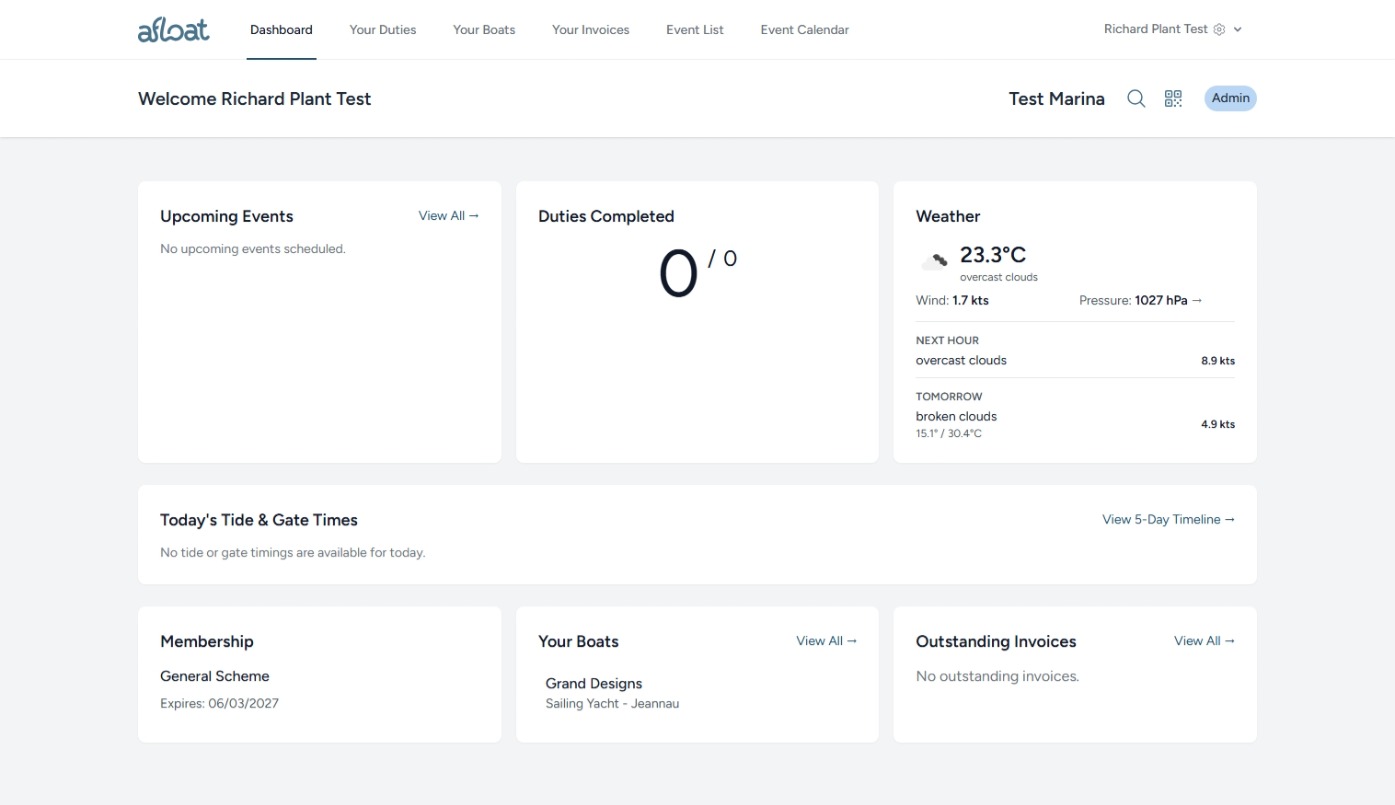Viewport: 1395px width, 805px height.
Task: Click the Sailing Yacht - Jeannau text
Action: click(612, 704)
